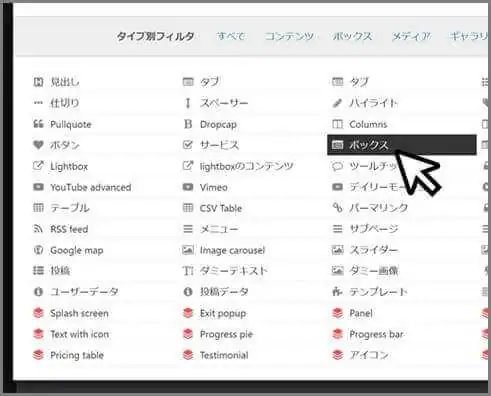
Task: Click the 投稿 list icon
Action: [x=38, y=270]
